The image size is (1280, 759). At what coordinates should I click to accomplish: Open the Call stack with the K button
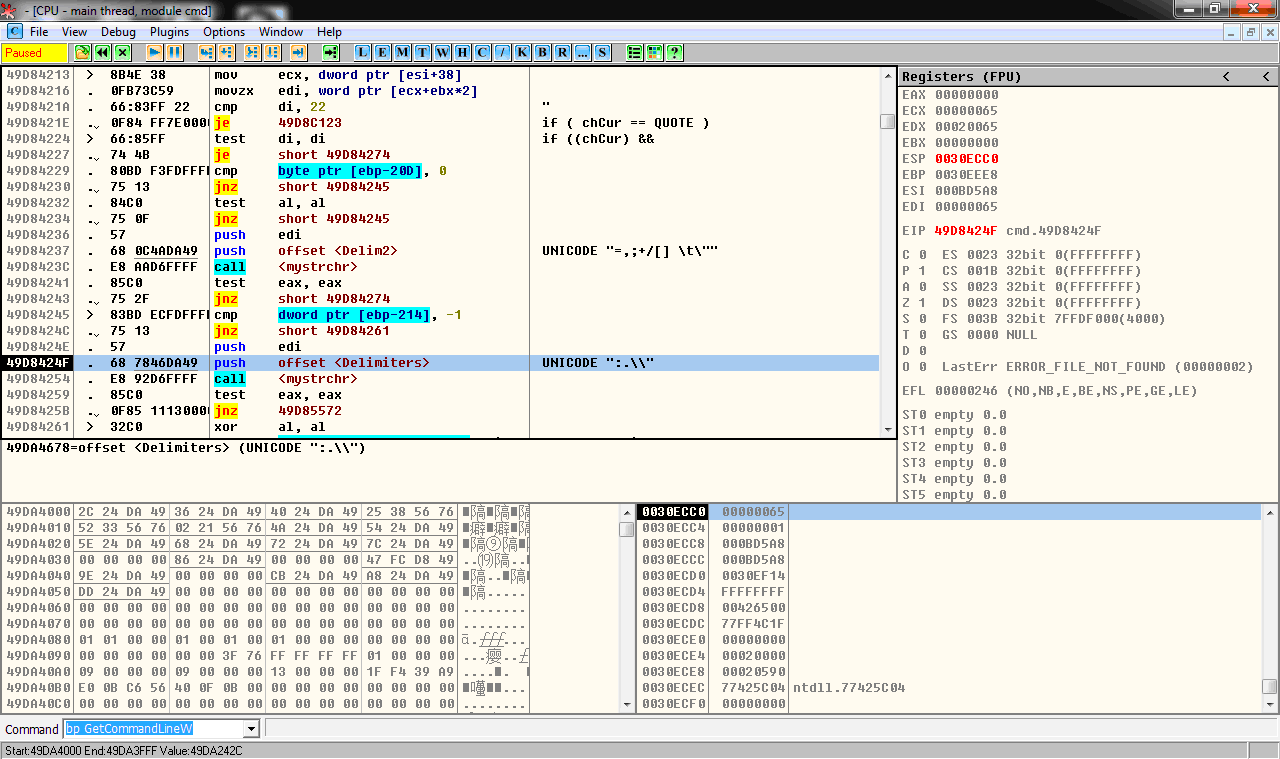point(522,52)
